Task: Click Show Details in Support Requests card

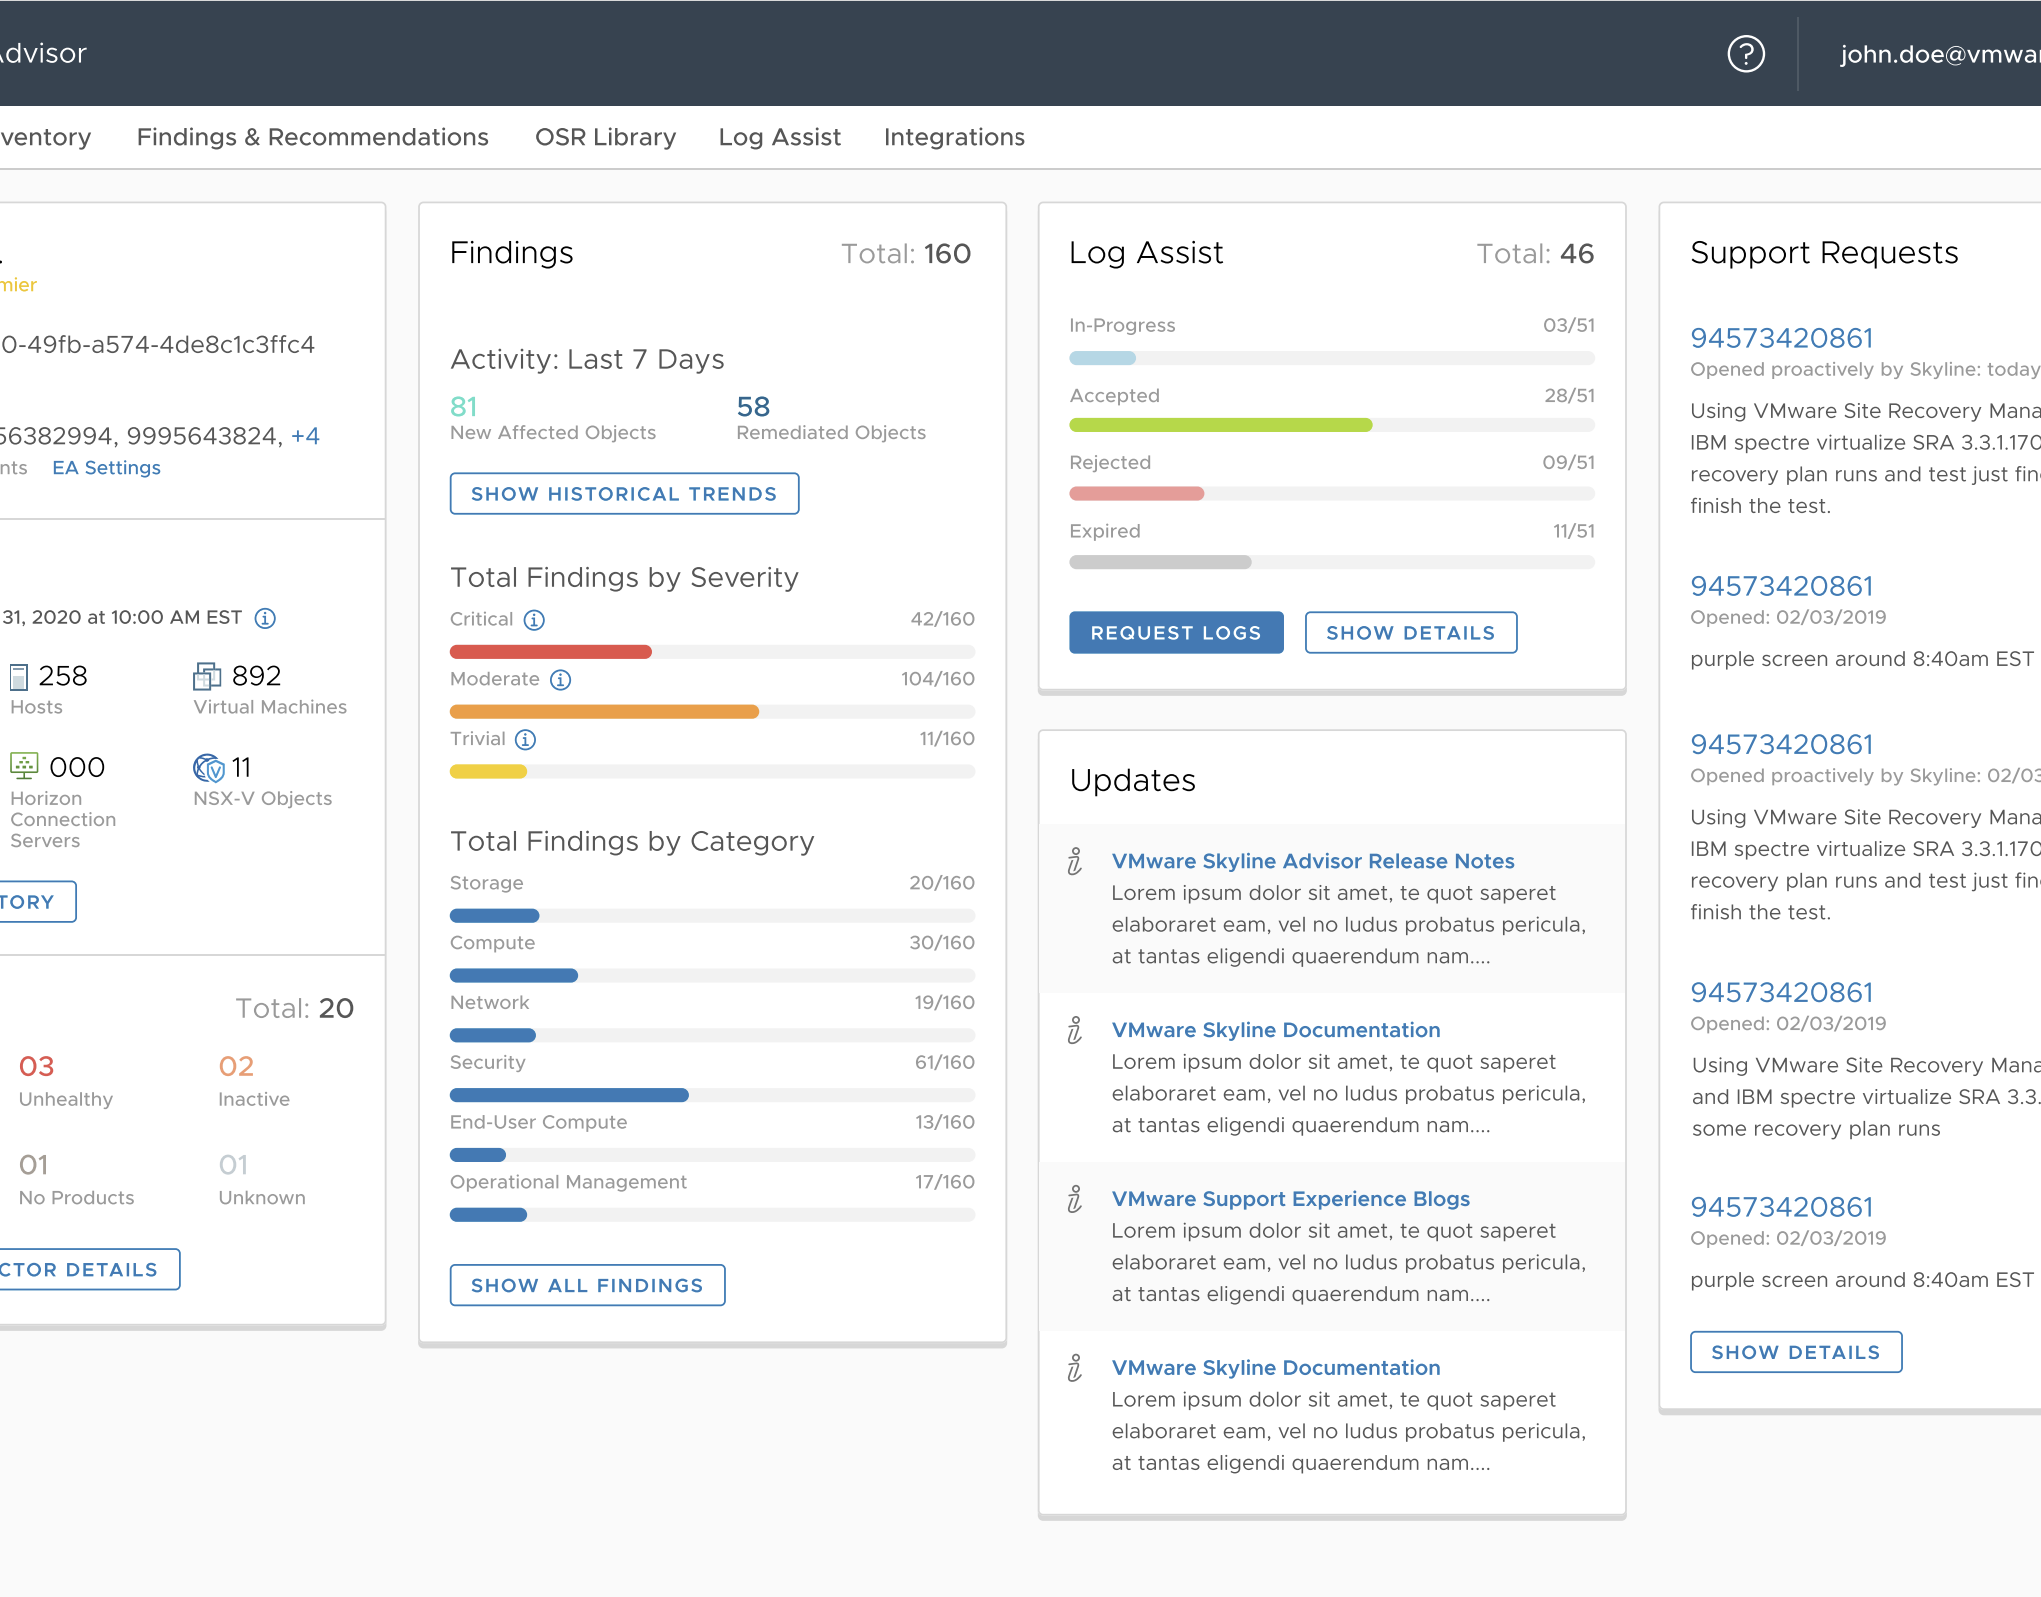Action: pyautogui.click(x=1795, y=1352)
